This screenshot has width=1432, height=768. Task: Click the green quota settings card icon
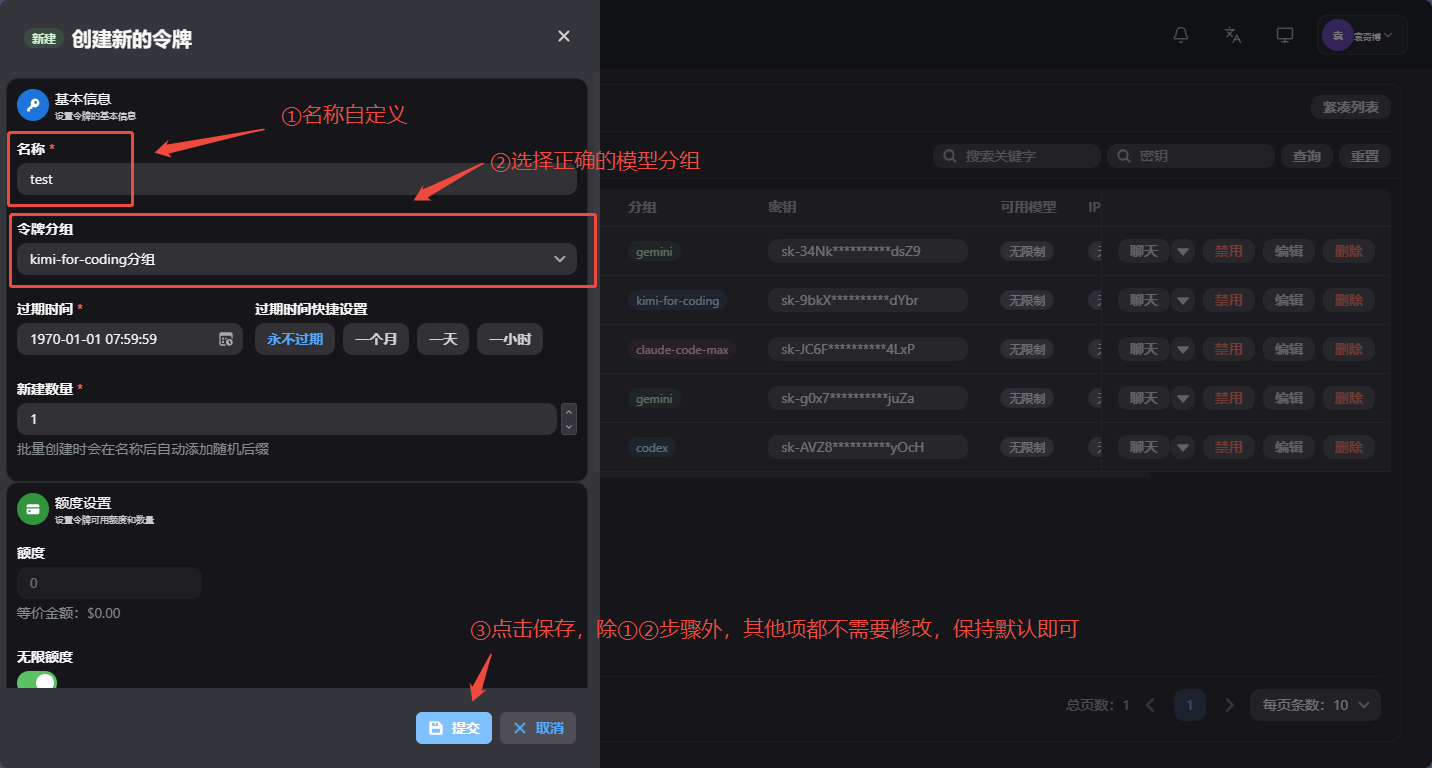[x=33, y=509]
